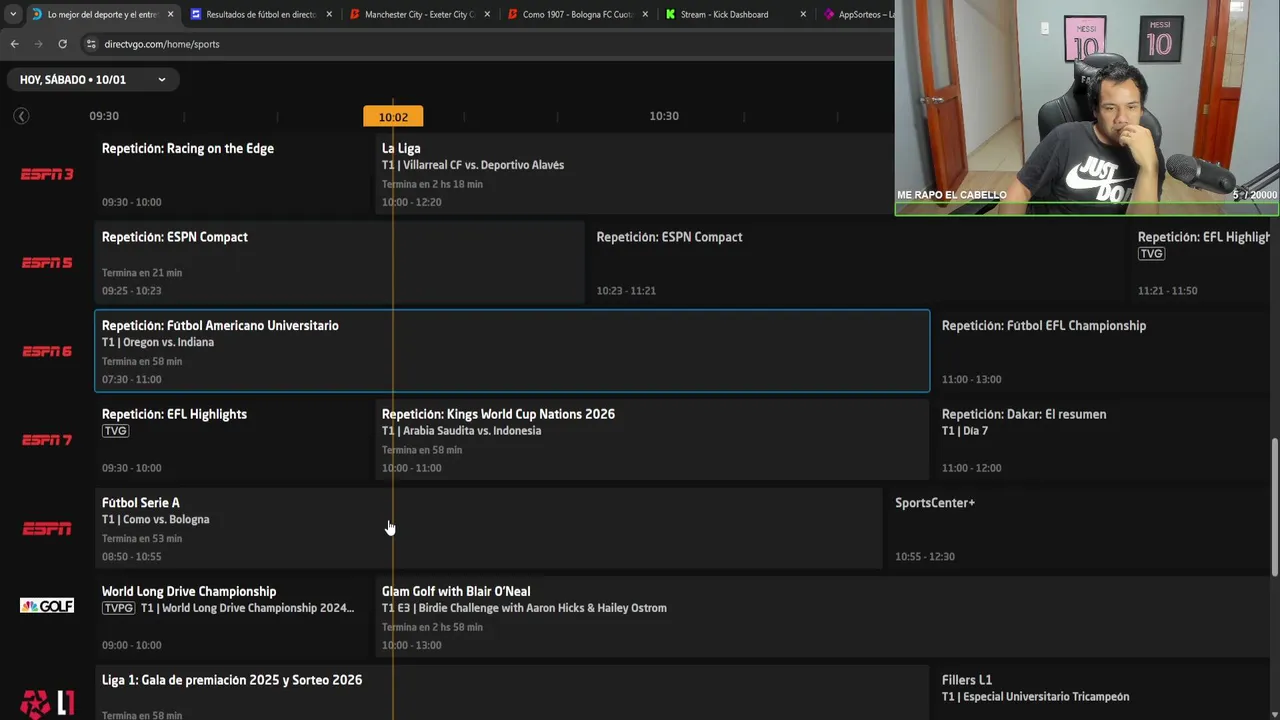Screen dimensions: 1280x720
Task: Close the Stream - Kick Dashboard tab
Action: 803,14
